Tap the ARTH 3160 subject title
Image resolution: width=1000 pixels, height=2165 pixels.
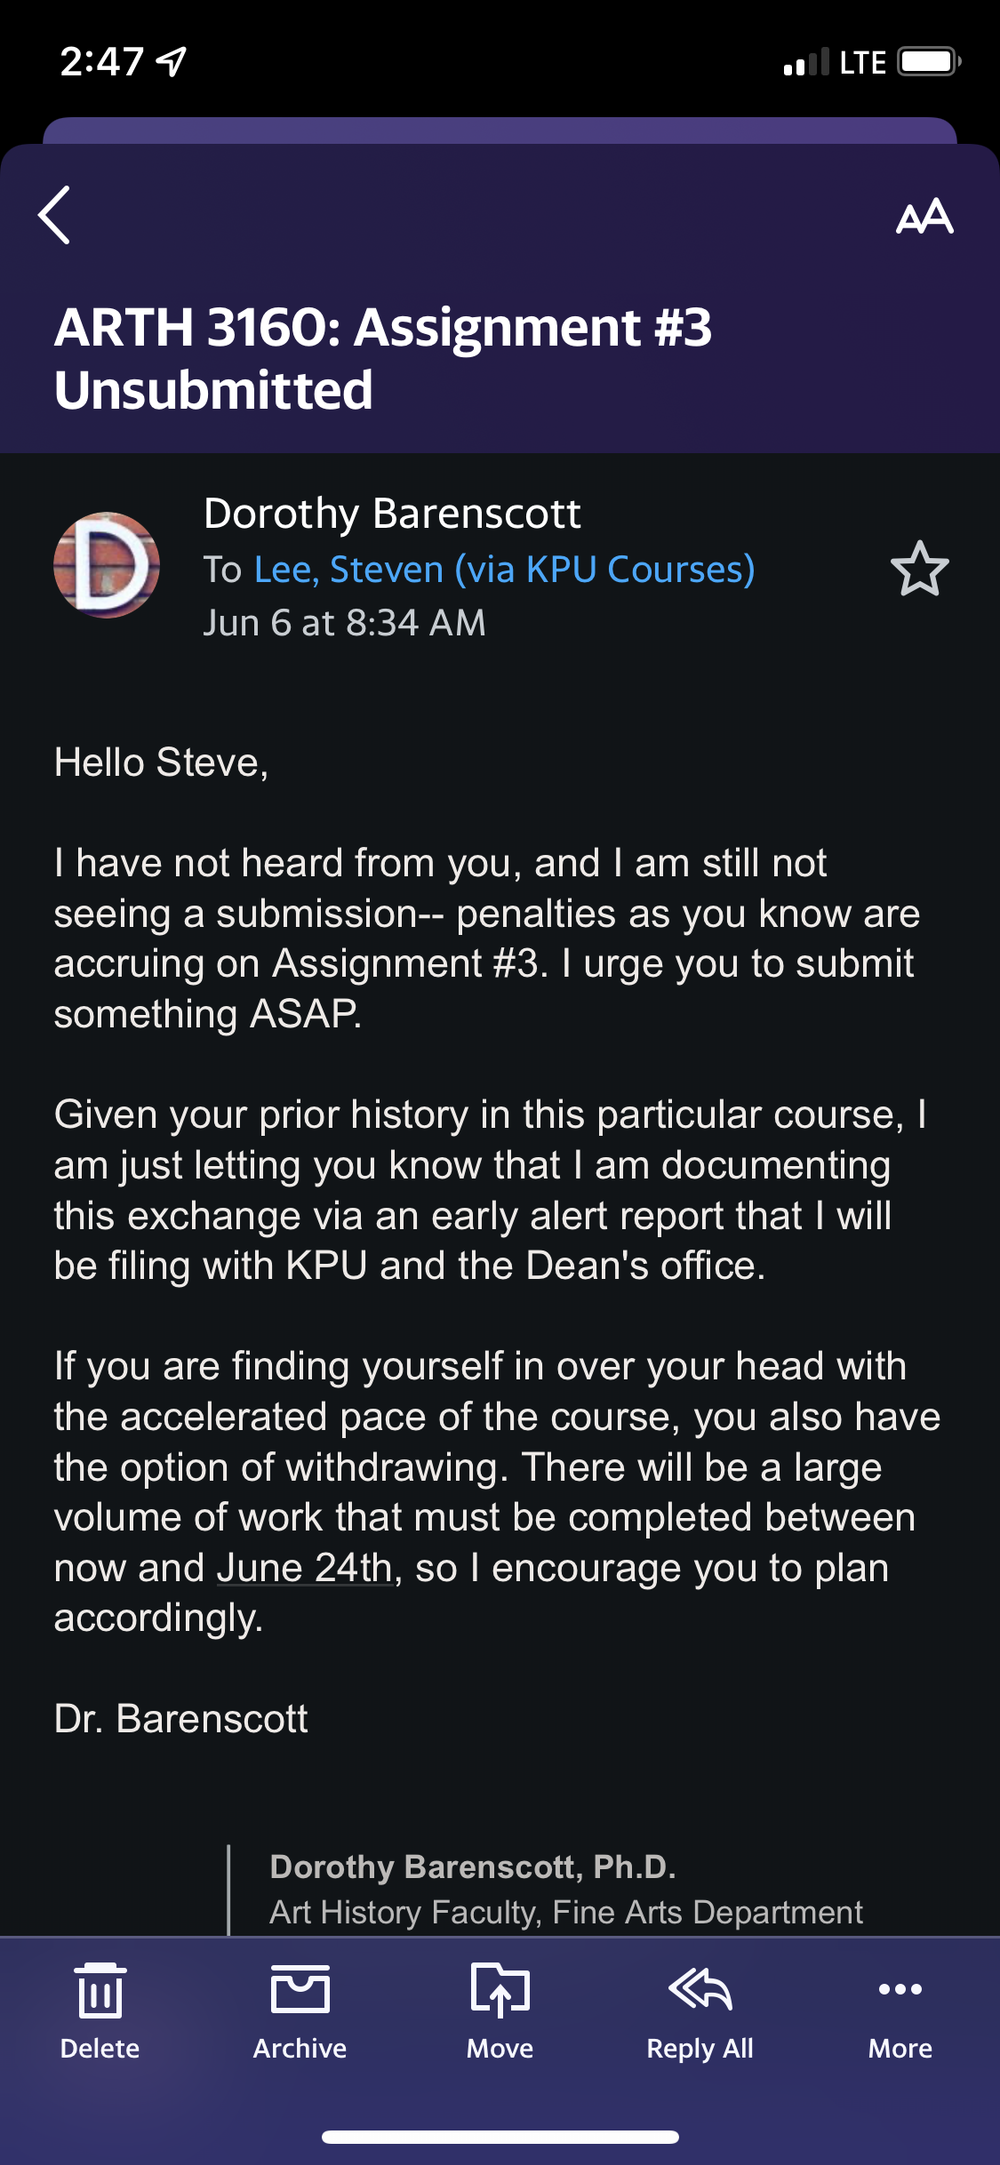[383, 358]
